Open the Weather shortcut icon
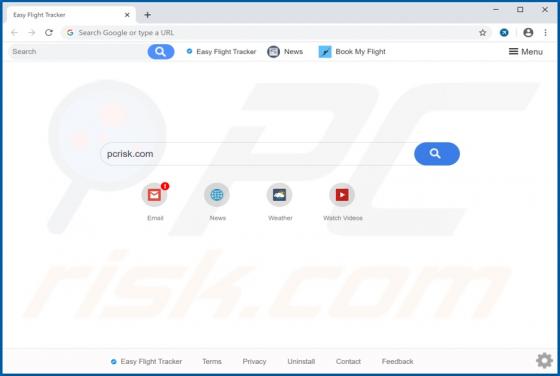Image resolution: width=560 pixels, height=376 pixels. [x=279, y=195]
